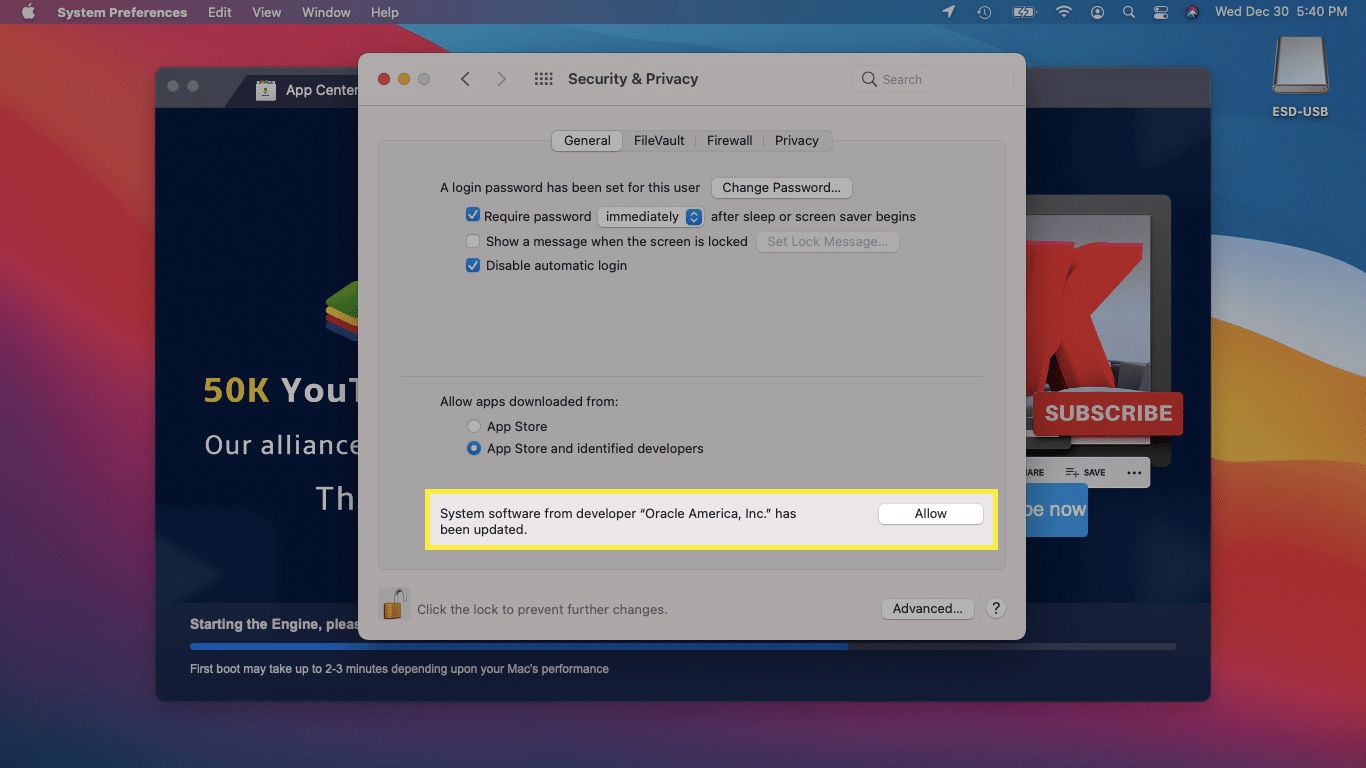
Task: Click the location services arrow in menu bar
Action: pos(949,12)
